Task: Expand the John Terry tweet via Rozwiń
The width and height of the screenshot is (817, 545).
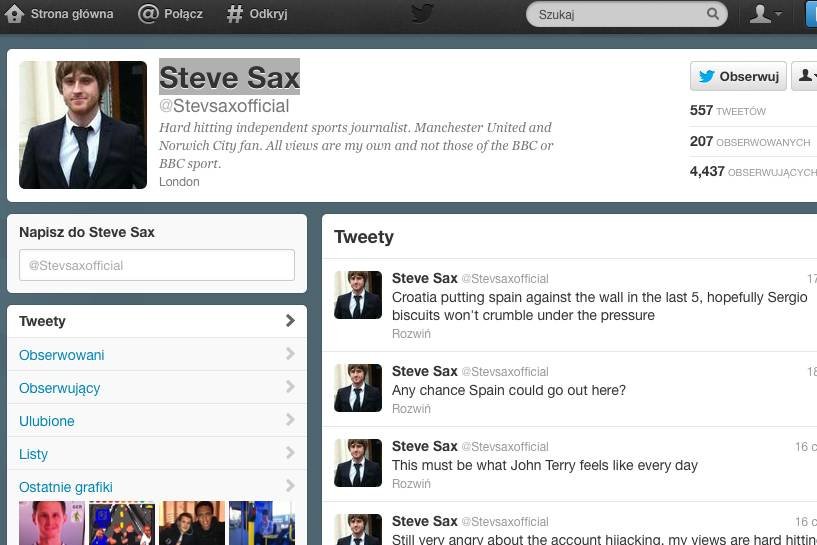Action: click(411, 484)
